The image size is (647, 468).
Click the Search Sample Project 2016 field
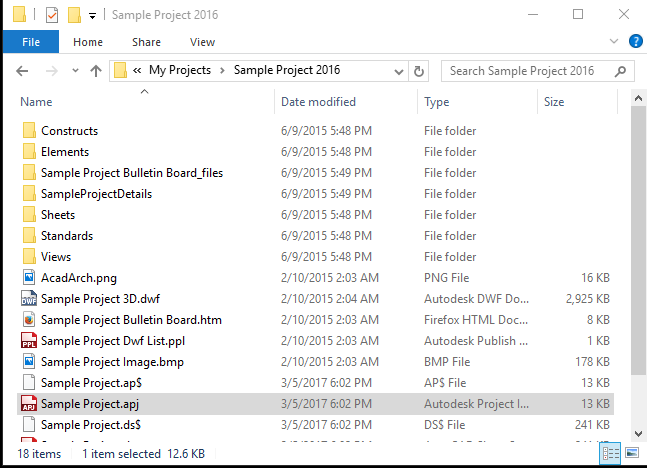pos(528,71)
